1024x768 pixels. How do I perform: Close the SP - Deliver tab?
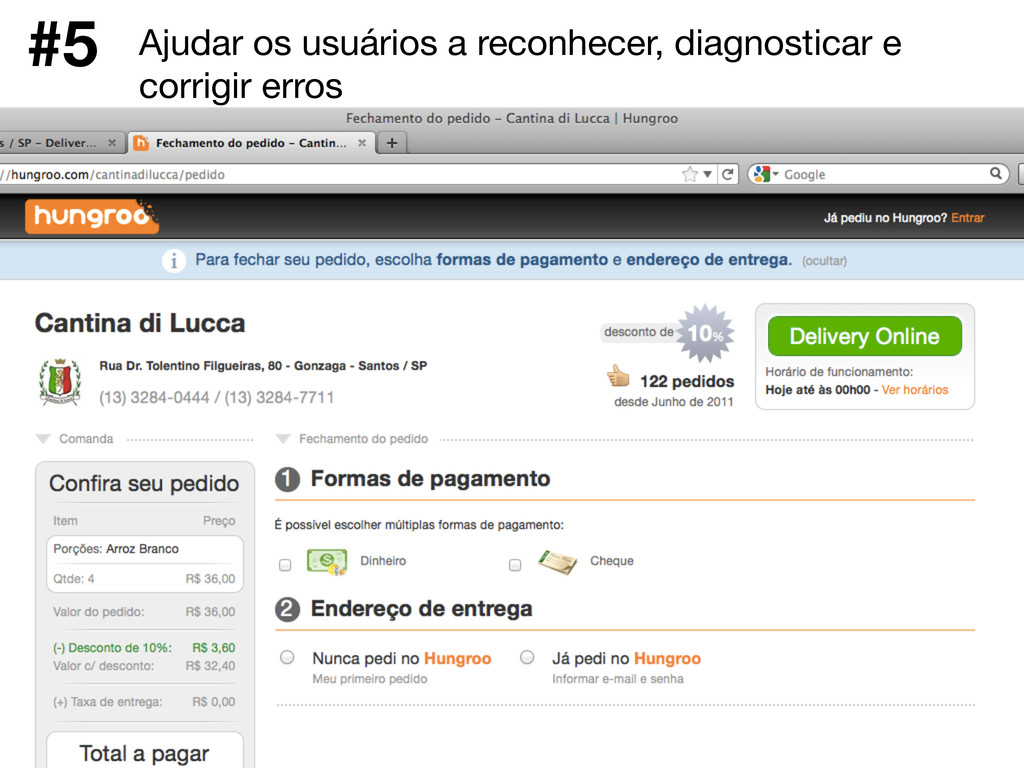pyautogui.click(x=112, y=142)
